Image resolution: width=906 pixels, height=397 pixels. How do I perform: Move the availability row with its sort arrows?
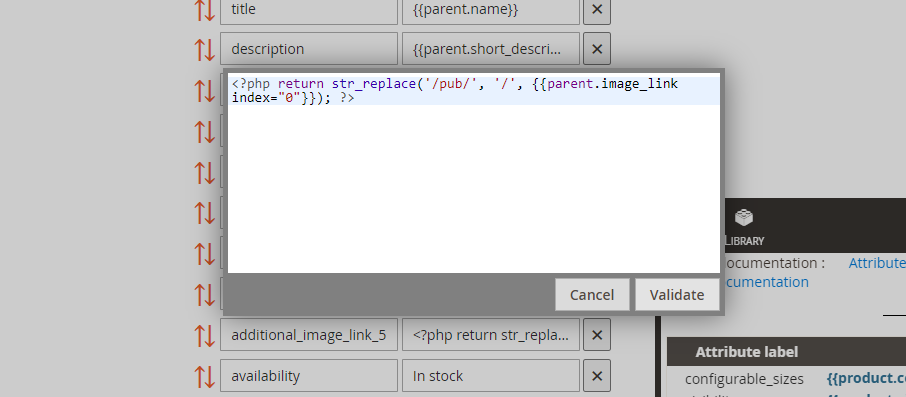(x=205, y=376)
